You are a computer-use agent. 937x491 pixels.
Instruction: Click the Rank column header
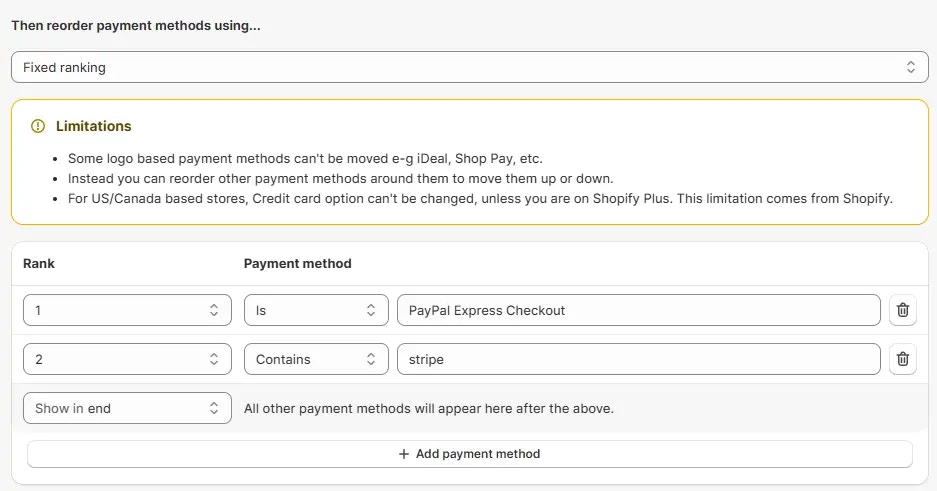point(39,263)
